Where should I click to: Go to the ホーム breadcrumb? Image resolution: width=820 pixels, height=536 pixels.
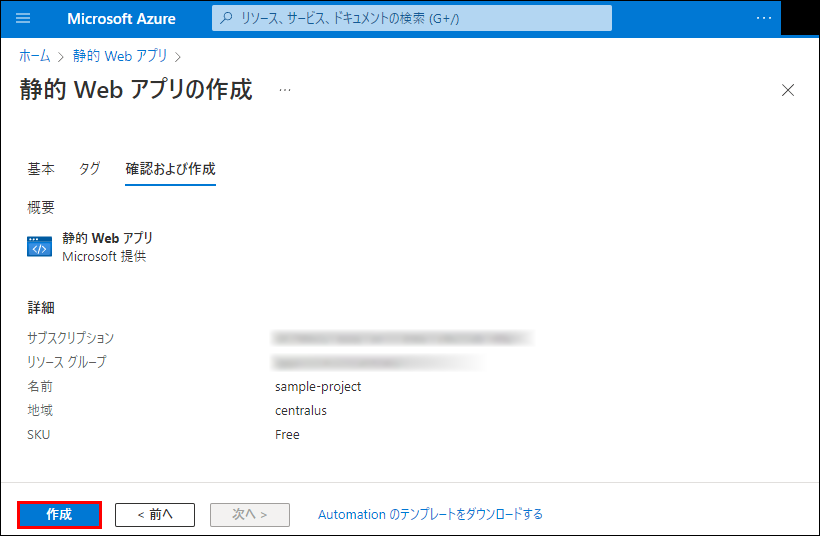35,55
